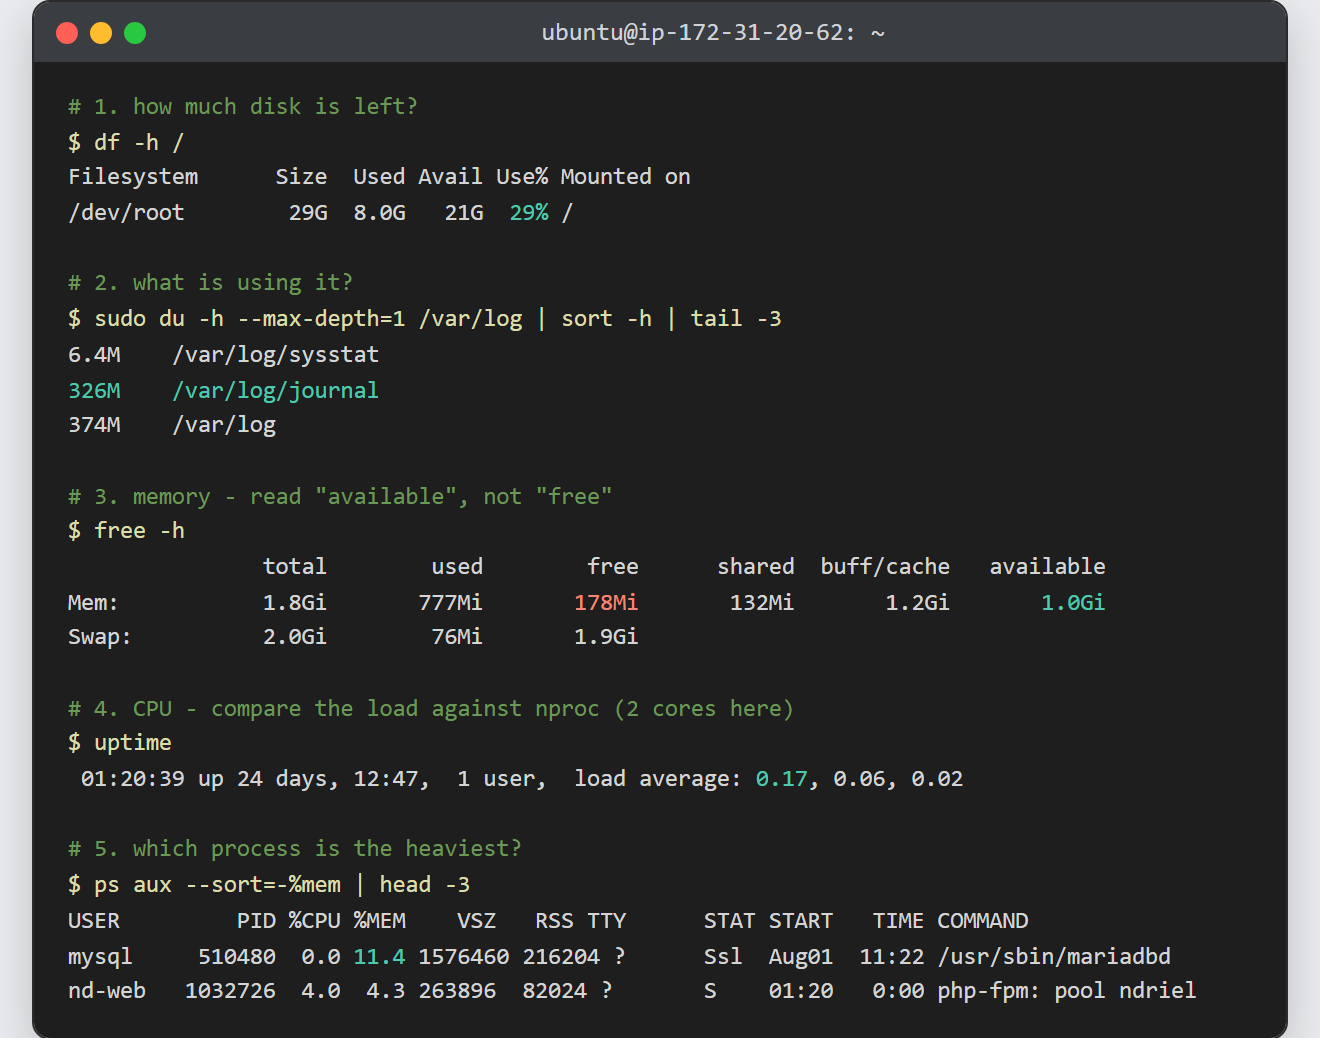This screenshot has height=1038, width=1320.
Task: Click the 'Mem:' row label
Action: pos(93,603)
